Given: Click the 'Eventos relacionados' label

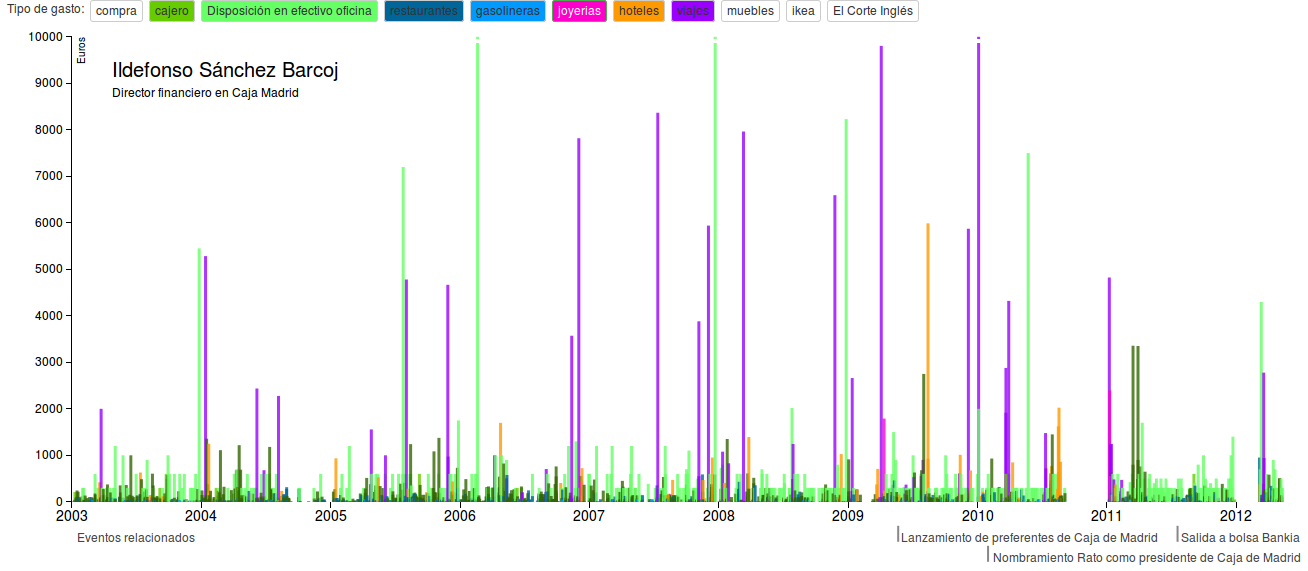Looking at the screenshot, I should [136, 538].
